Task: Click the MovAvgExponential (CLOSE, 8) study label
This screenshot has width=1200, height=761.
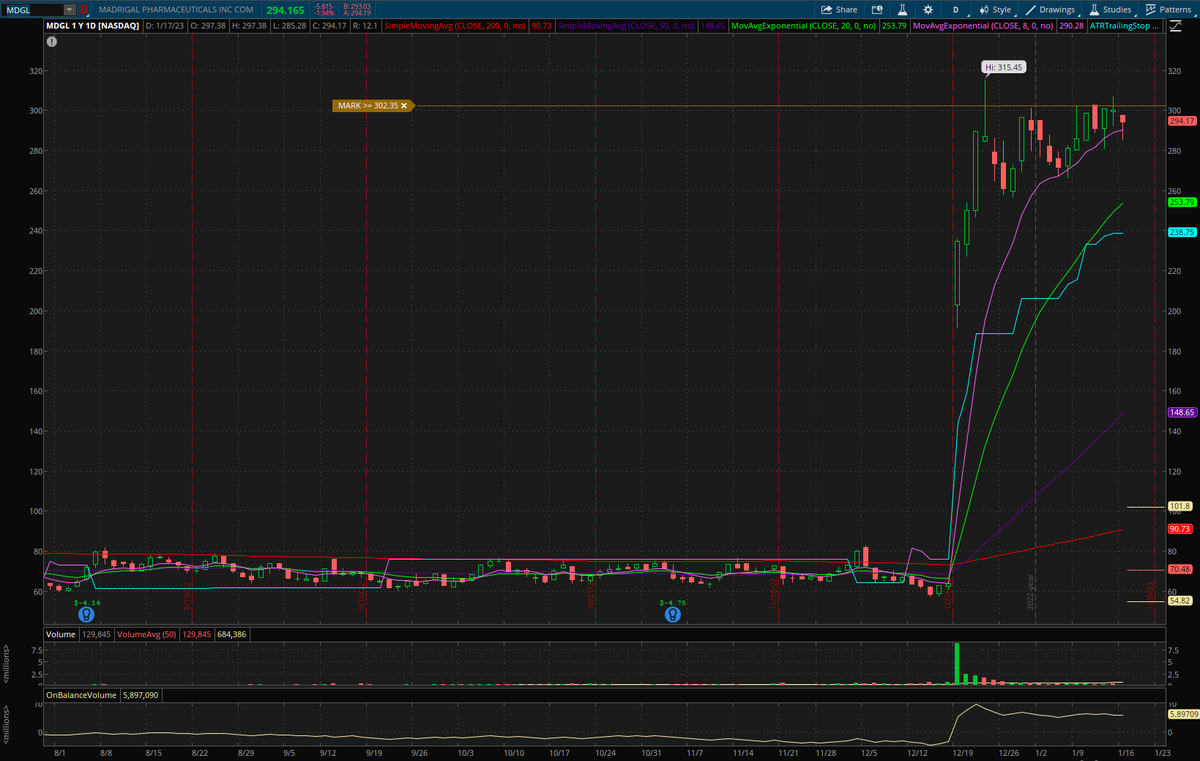Action: 981,24
